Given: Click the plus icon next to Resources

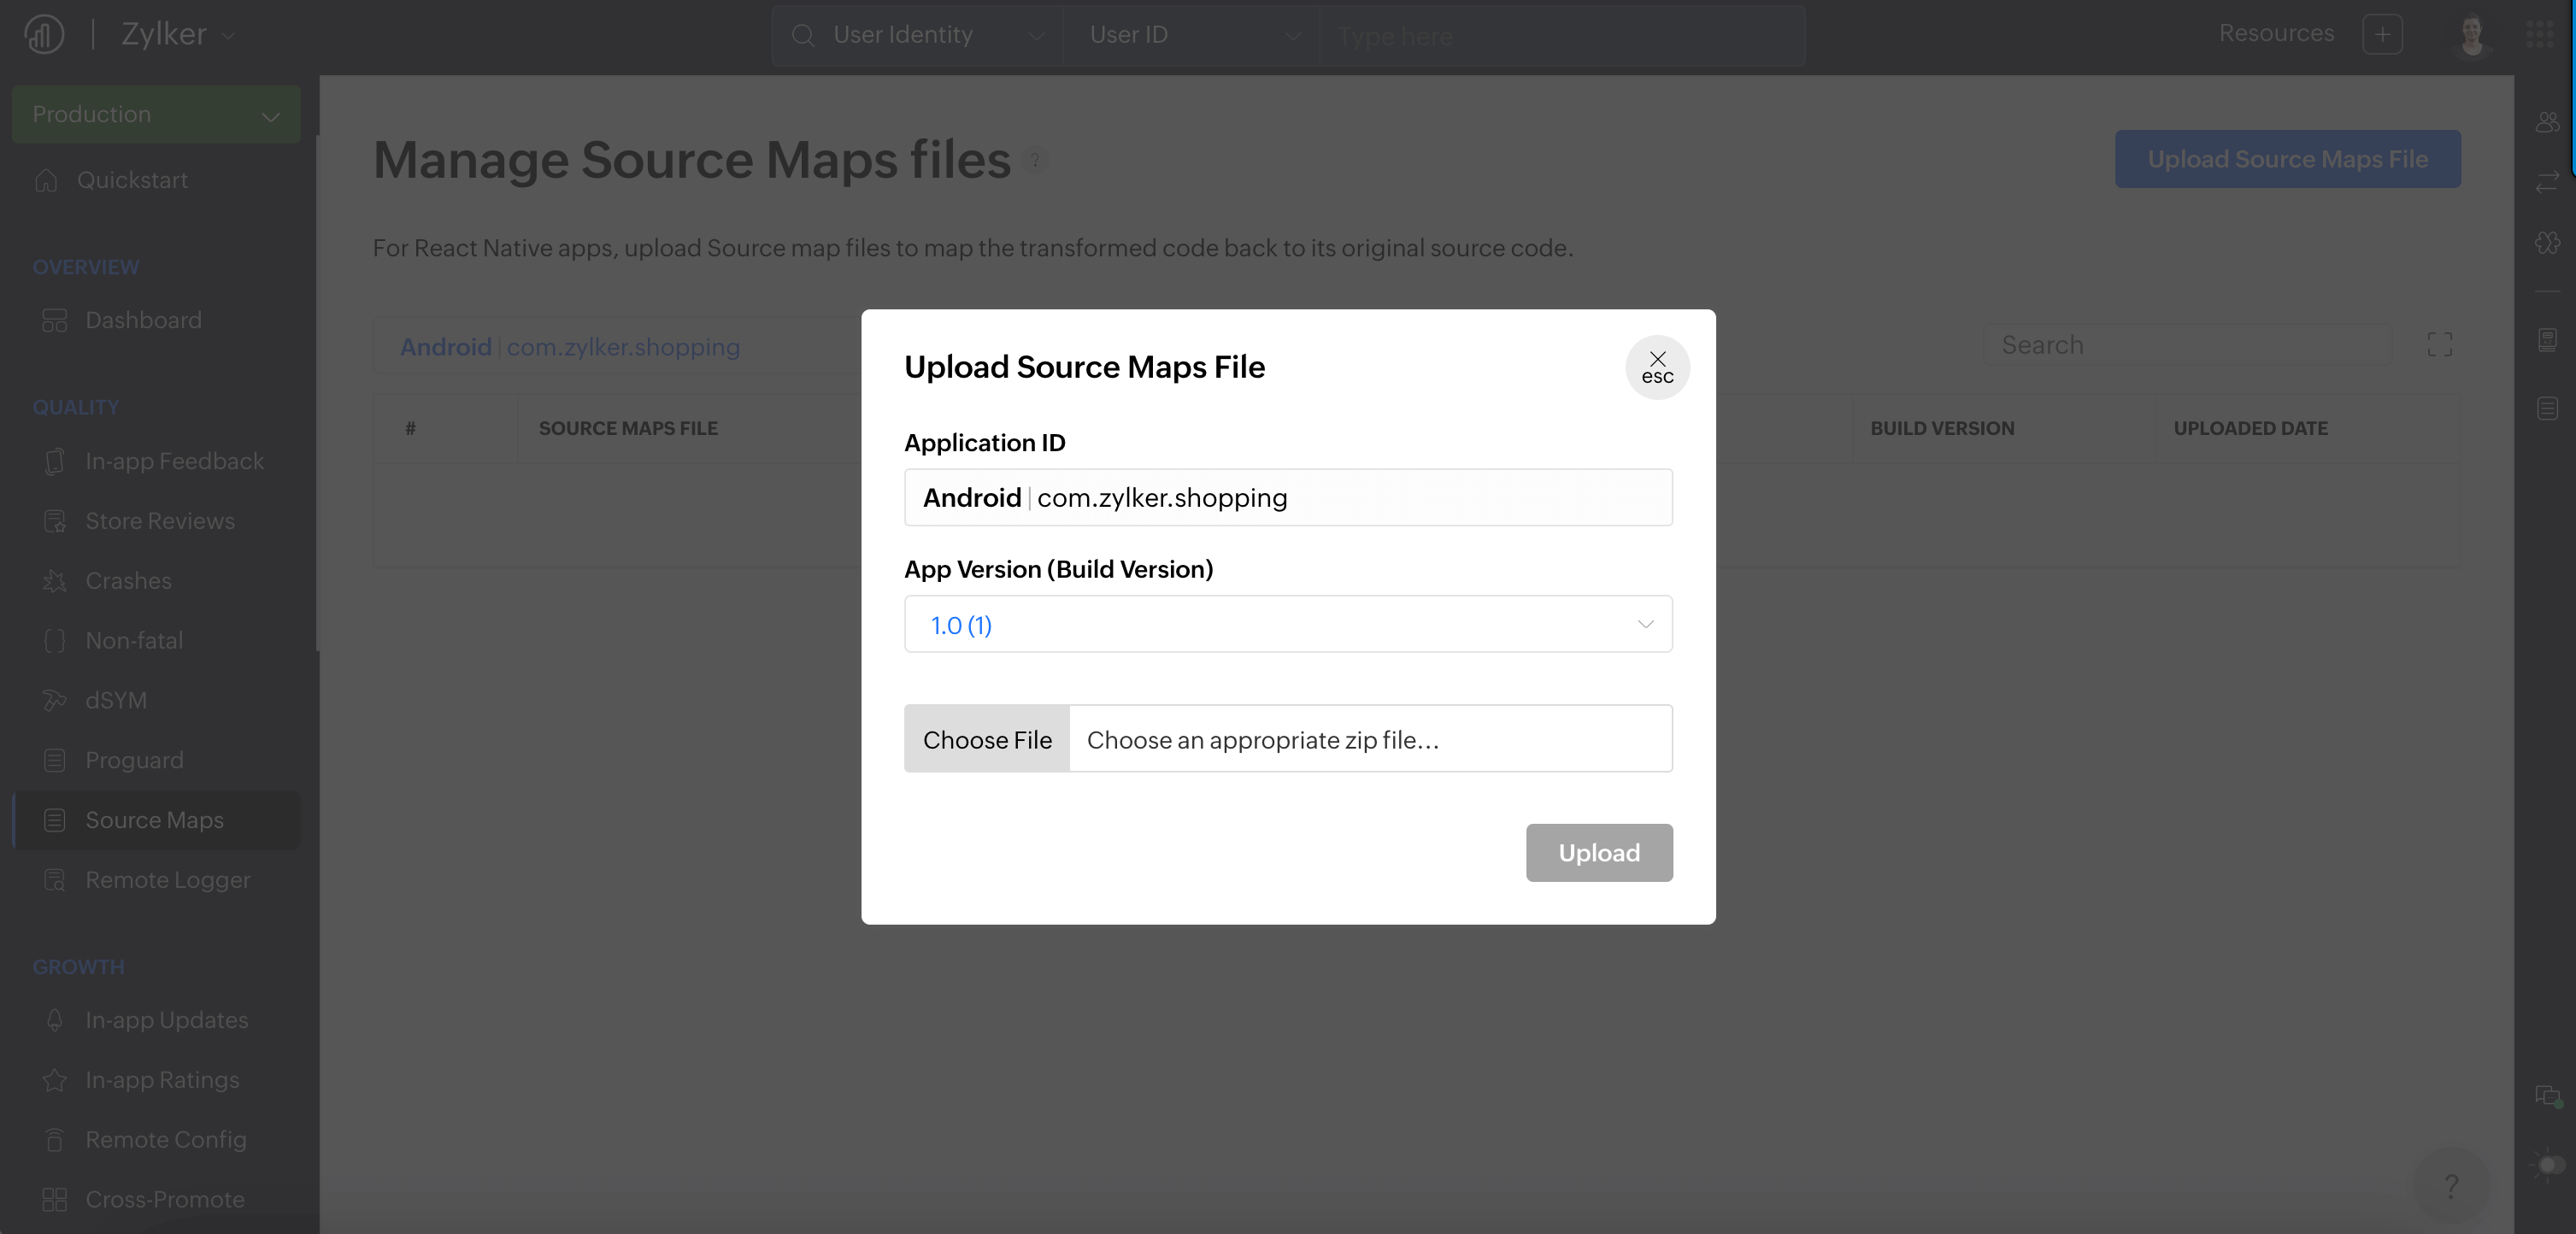Looking at the screenshot, I should [x=2381, y=34].
